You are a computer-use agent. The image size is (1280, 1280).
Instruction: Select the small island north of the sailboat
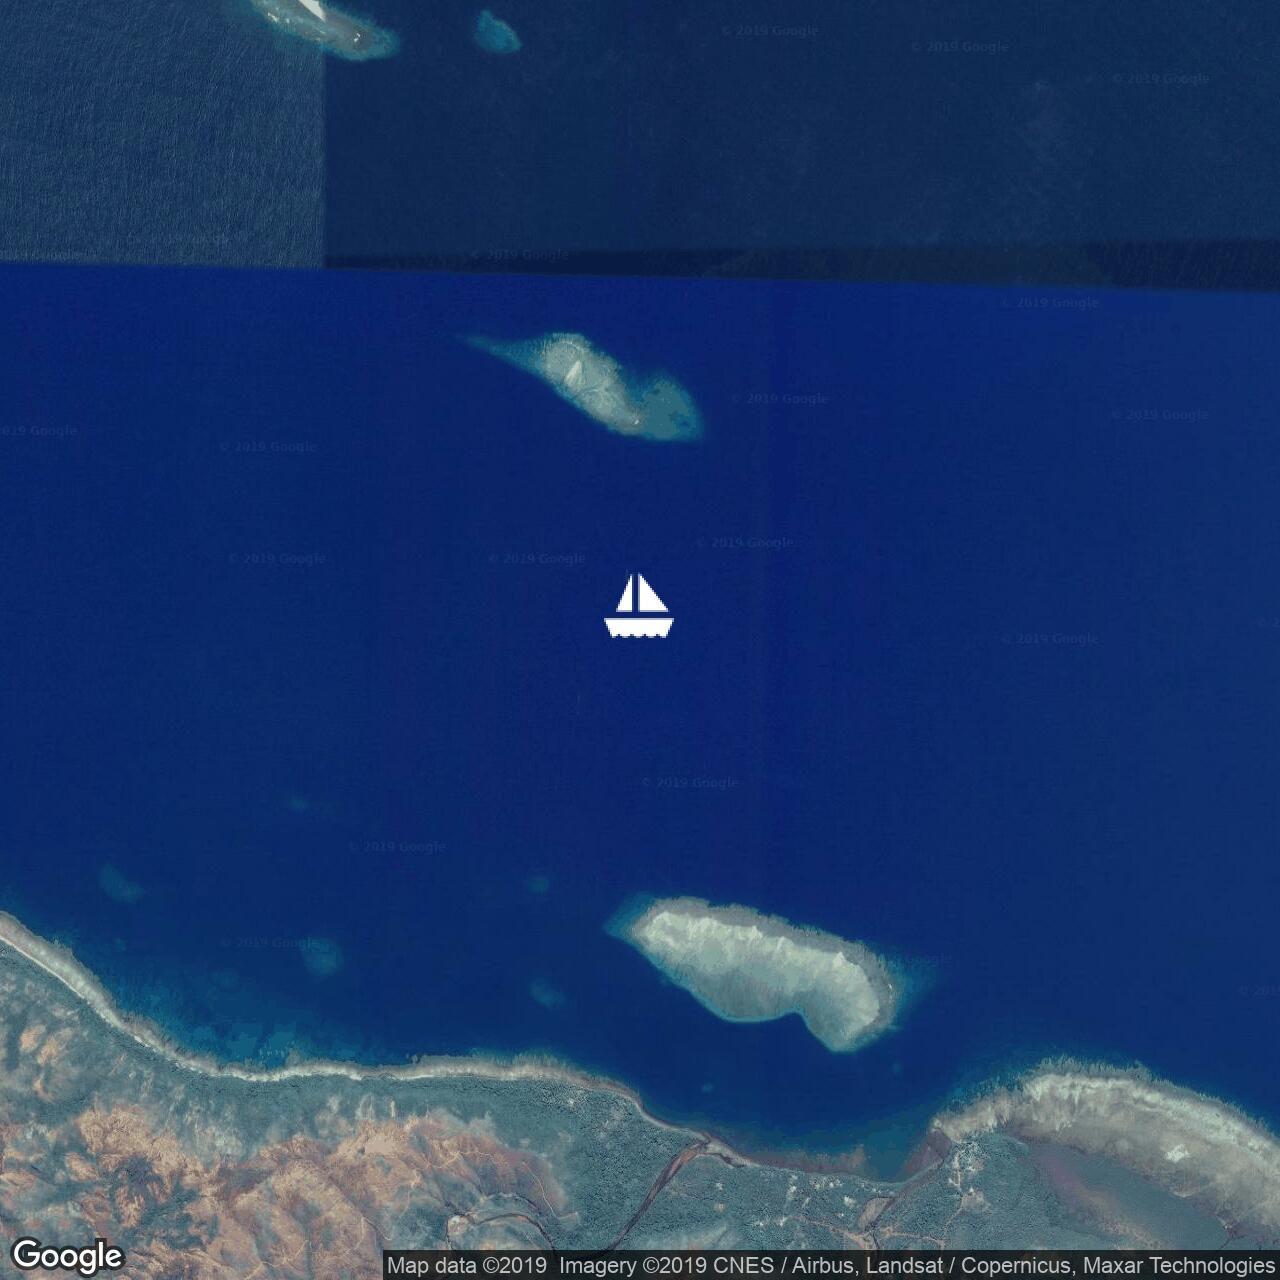point(600,385)
